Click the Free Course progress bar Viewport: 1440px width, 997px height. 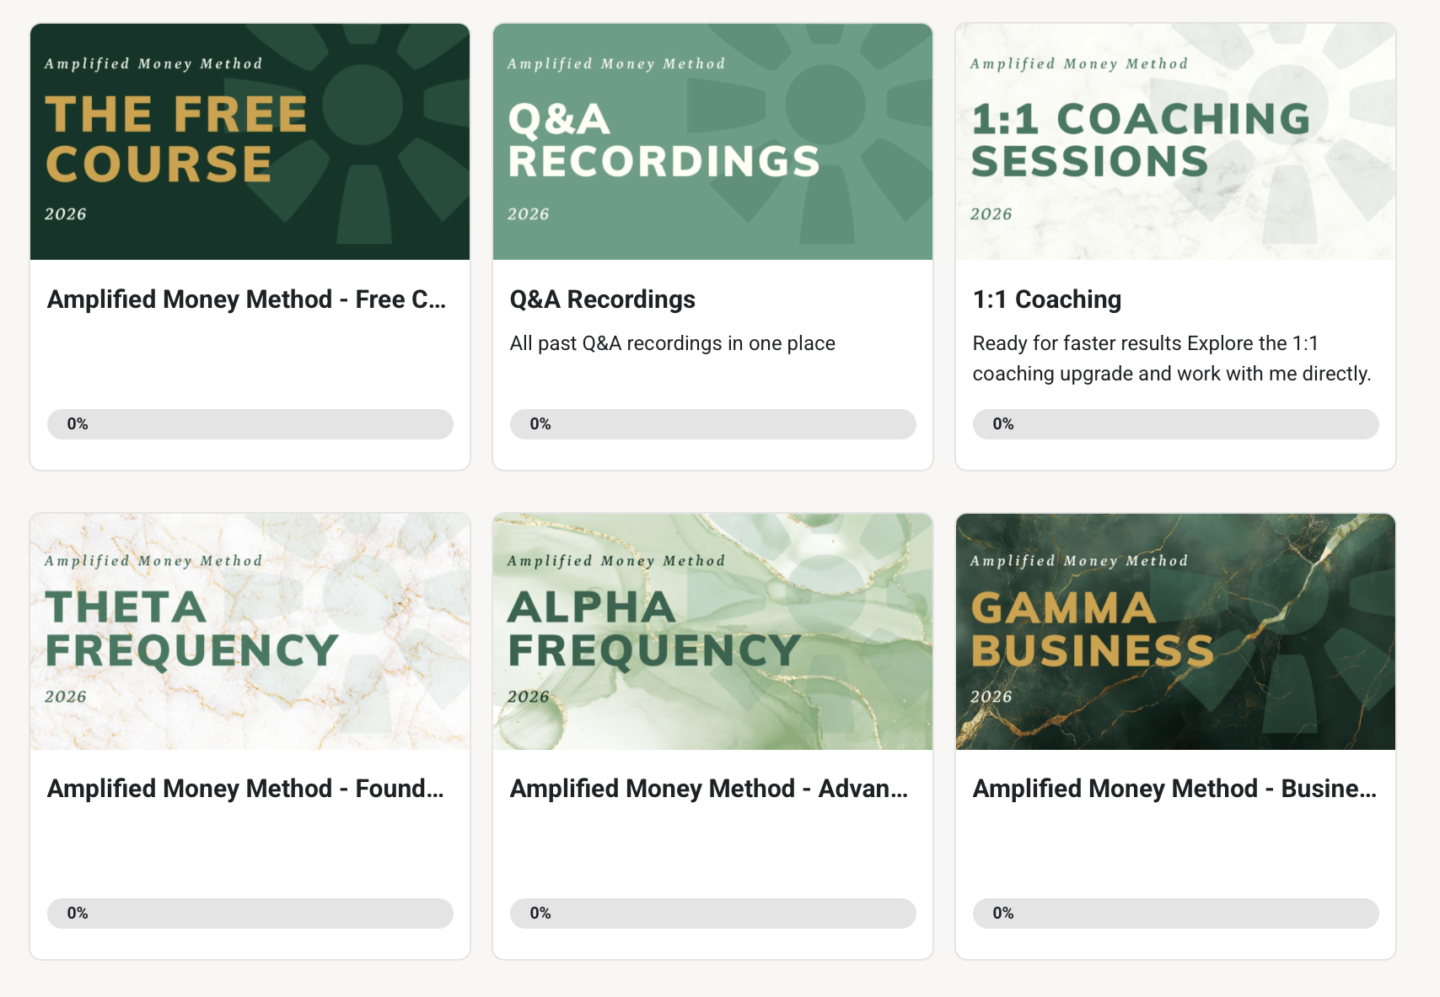[x=250, y=424]
